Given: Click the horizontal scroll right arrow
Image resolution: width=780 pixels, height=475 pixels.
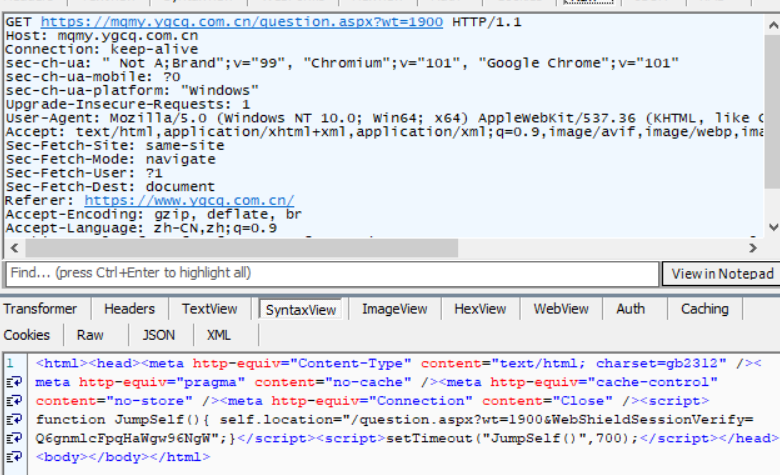Looking at the screenshot, I should click(x=753, y=248).
